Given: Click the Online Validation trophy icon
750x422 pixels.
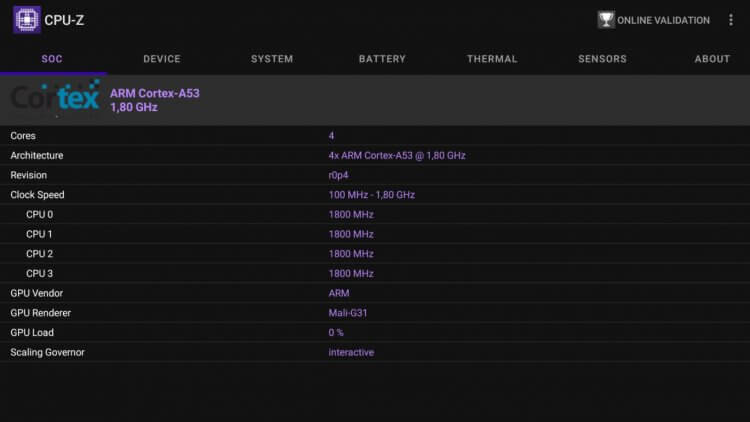Looking at the screenshot, I should pos(606,20).
